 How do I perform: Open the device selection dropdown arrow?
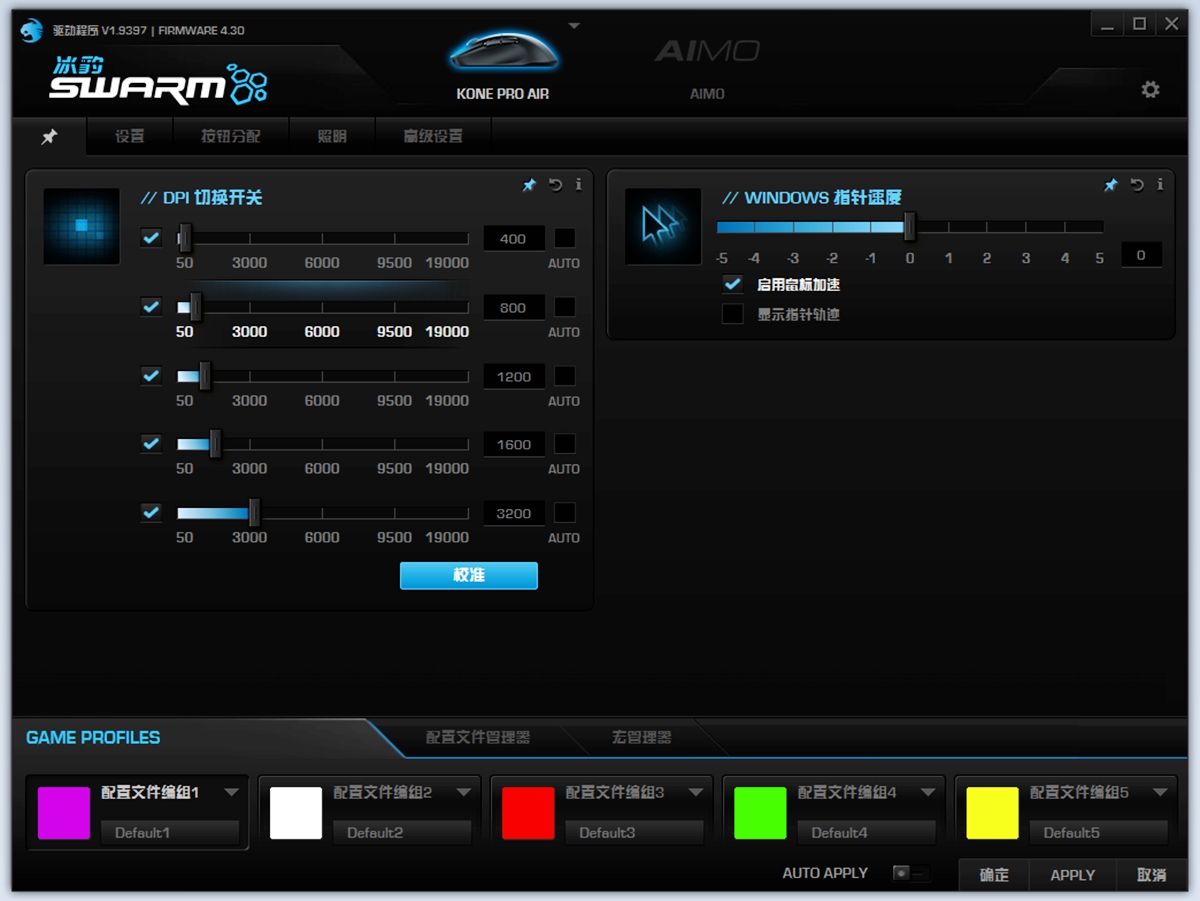tap(574, 26)
